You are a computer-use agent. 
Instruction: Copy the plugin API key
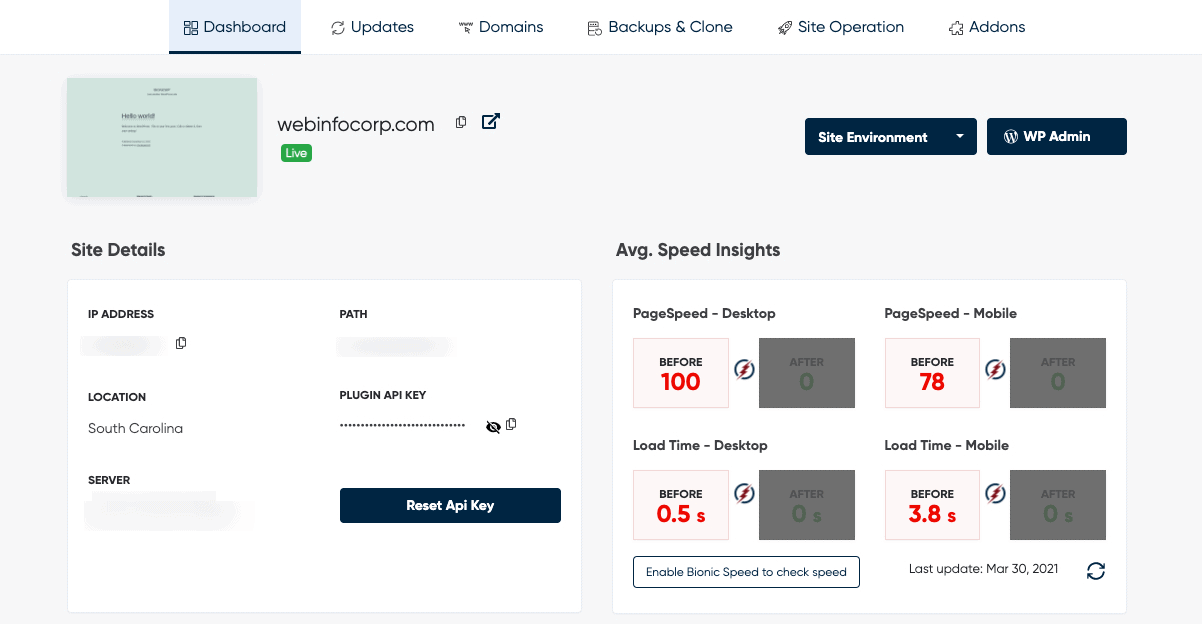coord(511,424)
